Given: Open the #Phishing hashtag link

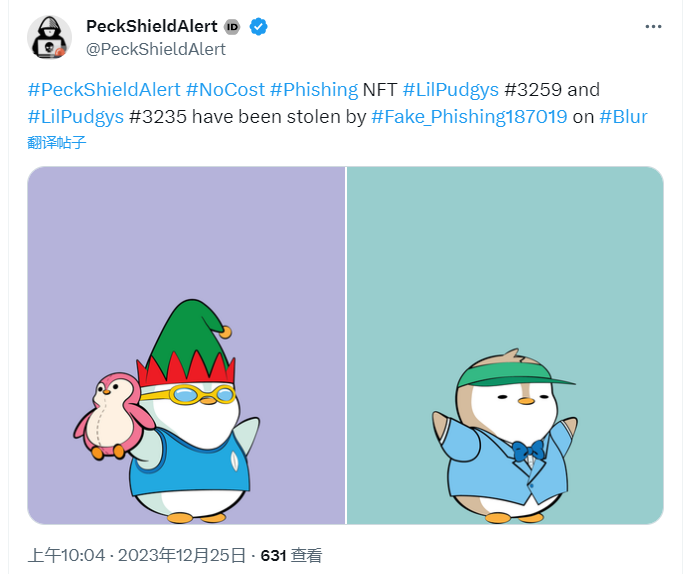Looking at the screenshot, I should tap(313, 89).
